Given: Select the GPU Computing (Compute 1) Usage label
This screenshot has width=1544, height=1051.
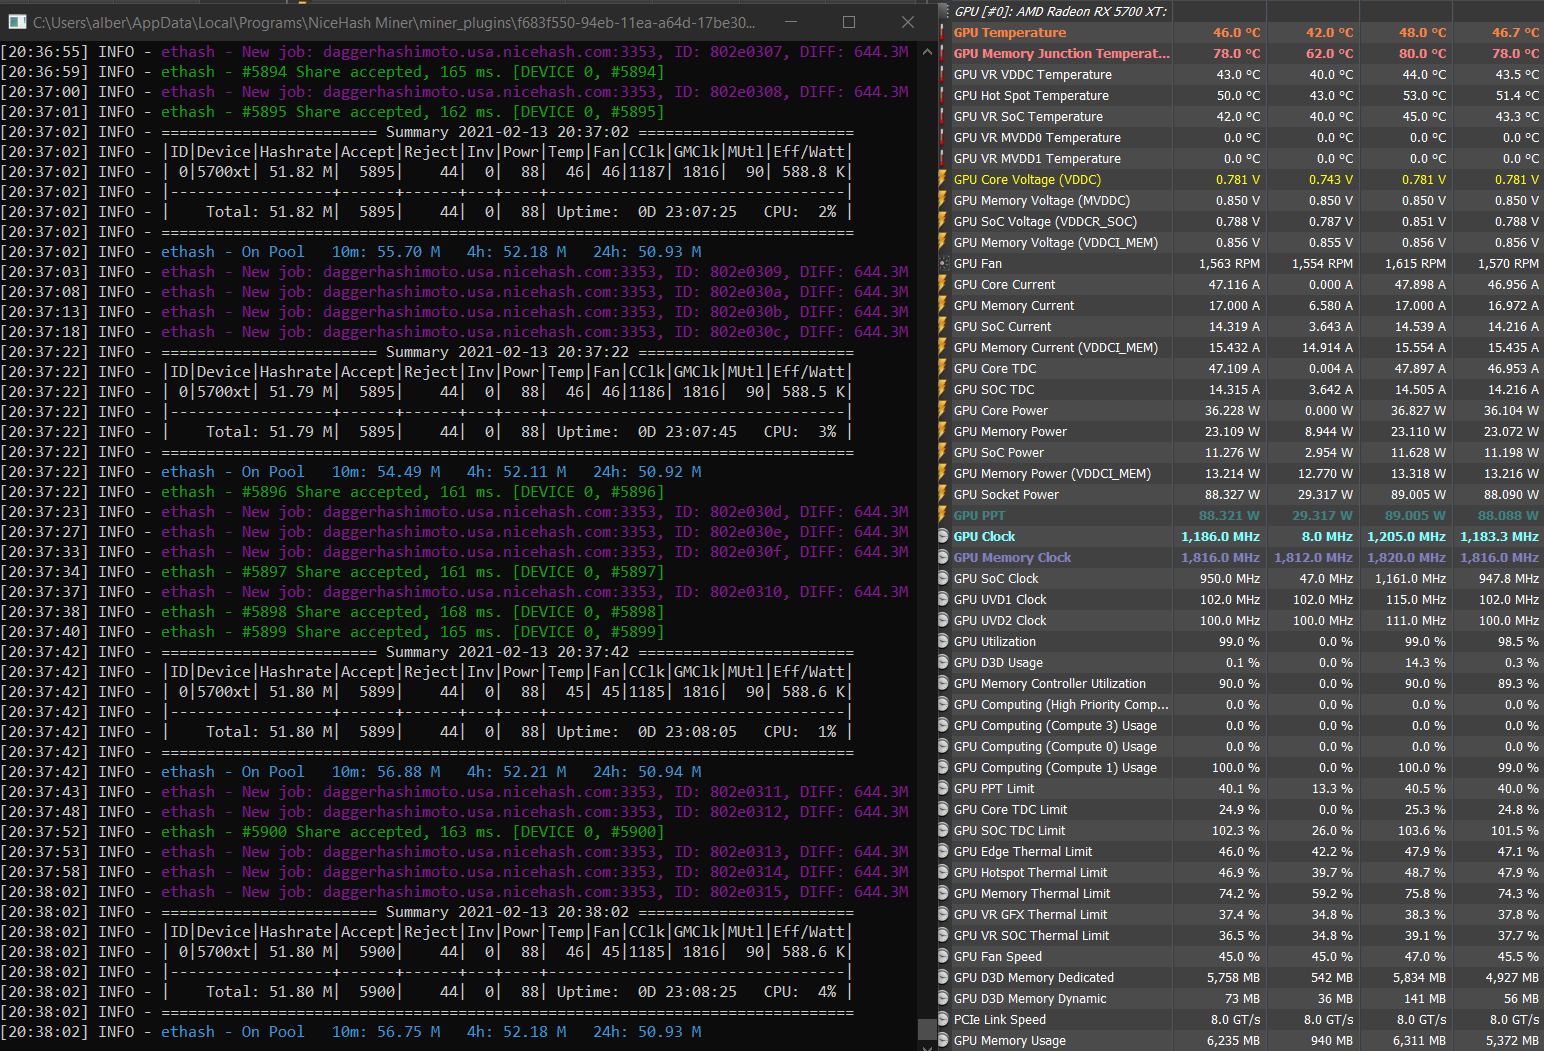Looking at the screenshot, I should (x=1055, y=767).
